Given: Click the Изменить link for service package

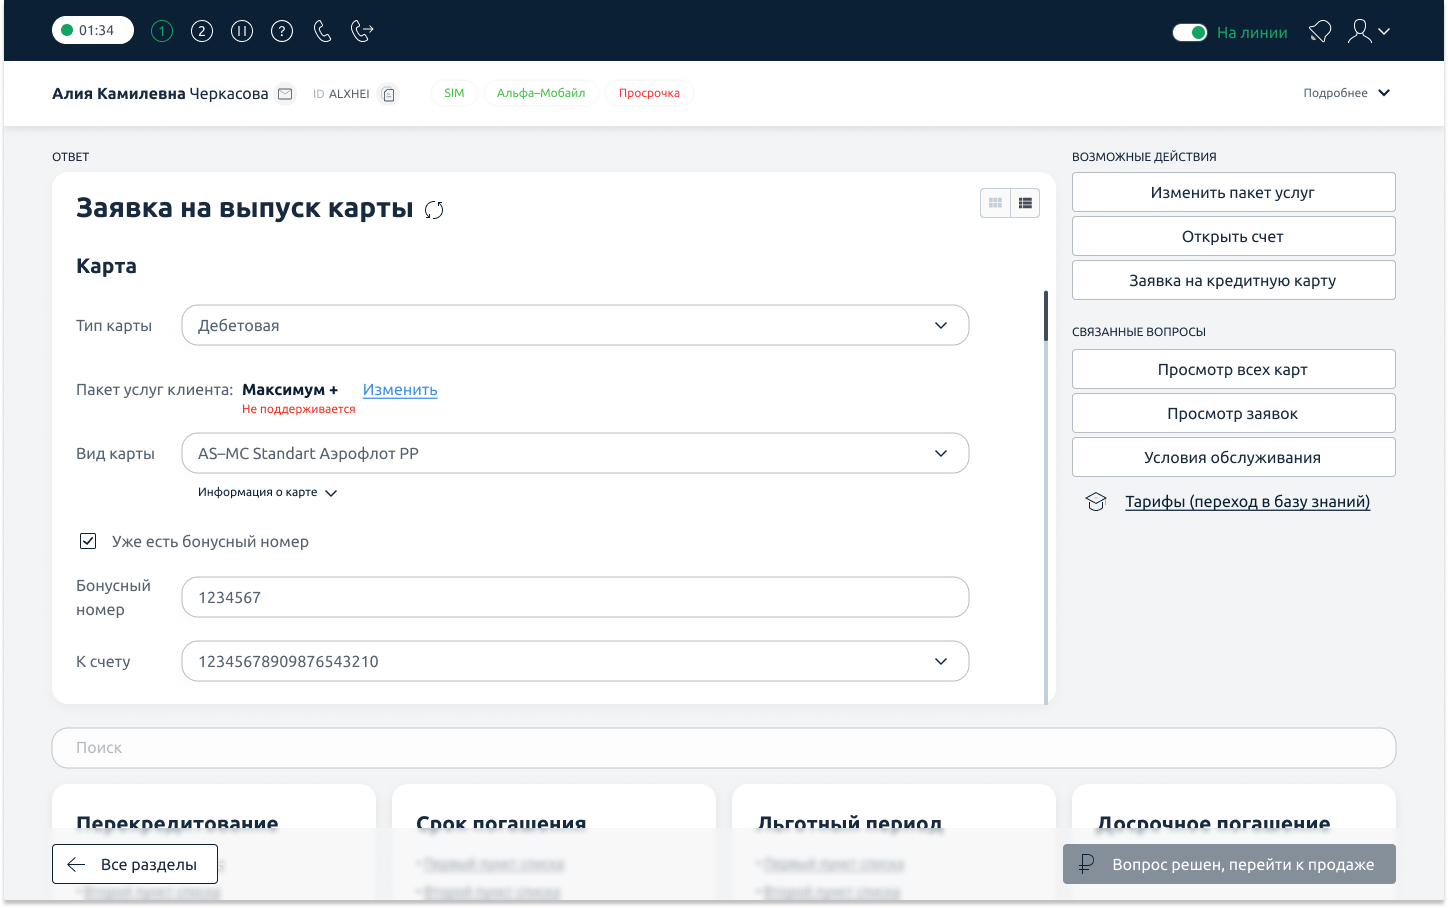Looking at the screenshot, I should 400,390.
